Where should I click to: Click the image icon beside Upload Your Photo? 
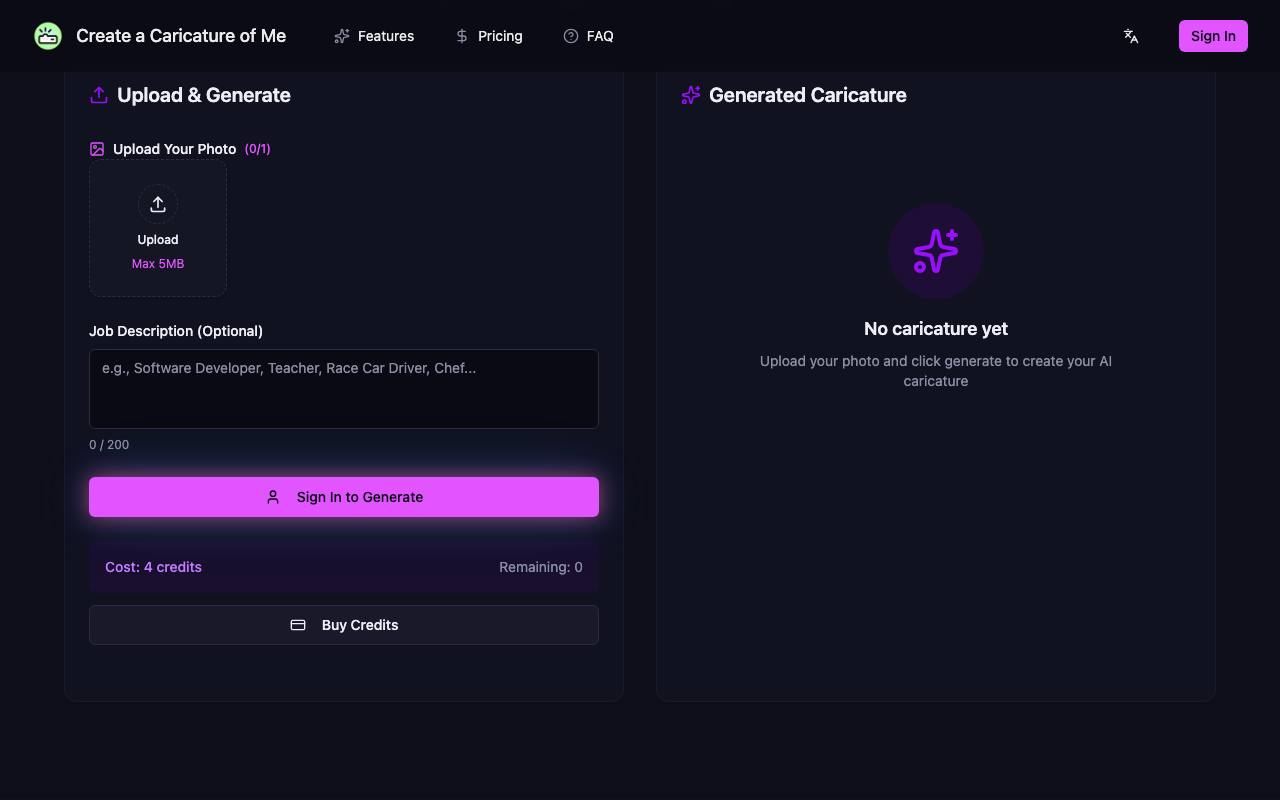coord(97,149)
